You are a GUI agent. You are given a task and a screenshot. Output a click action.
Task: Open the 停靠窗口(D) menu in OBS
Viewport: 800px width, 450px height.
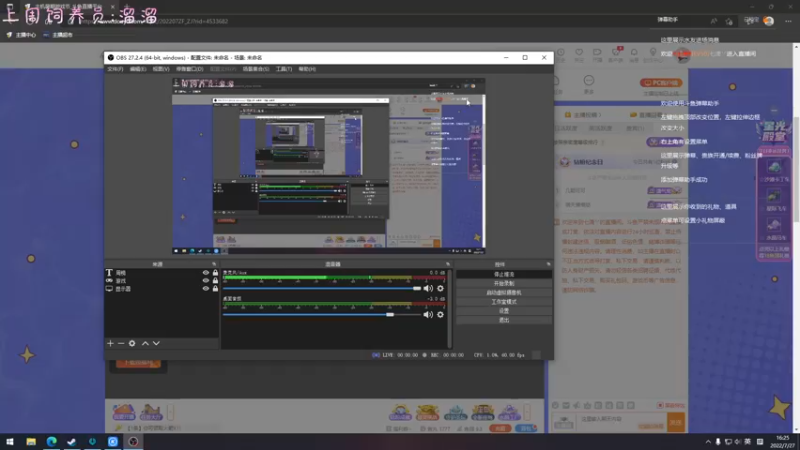(190, 69)
